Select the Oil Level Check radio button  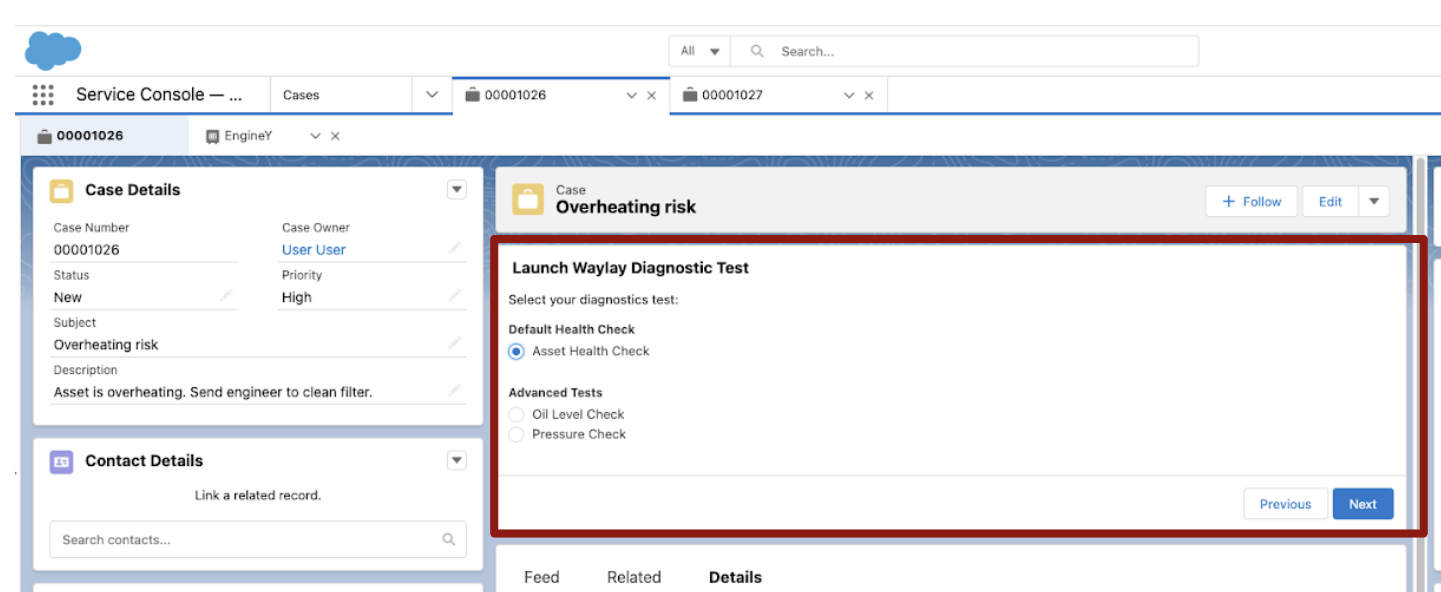coord(516,414)
